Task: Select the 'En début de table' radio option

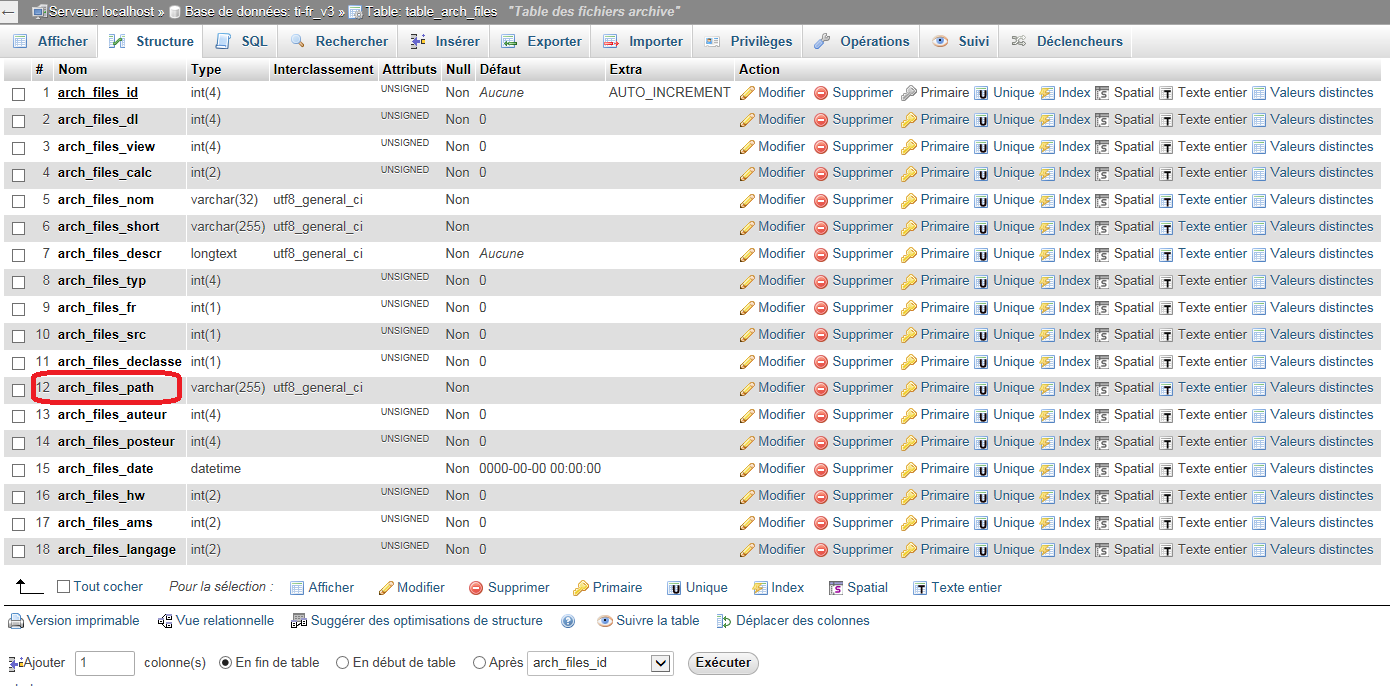Action: coord(343,663)
